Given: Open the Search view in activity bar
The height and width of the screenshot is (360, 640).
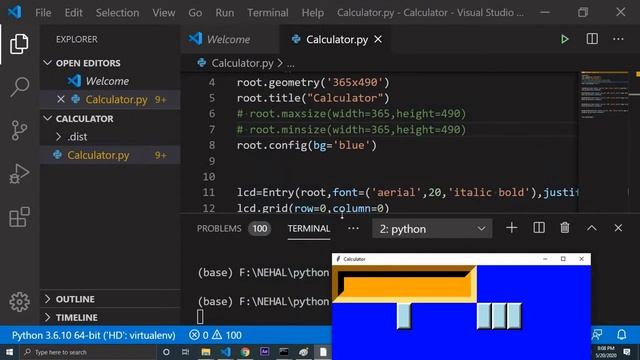Looking at the screenshot, I should (x=19, y=87).
